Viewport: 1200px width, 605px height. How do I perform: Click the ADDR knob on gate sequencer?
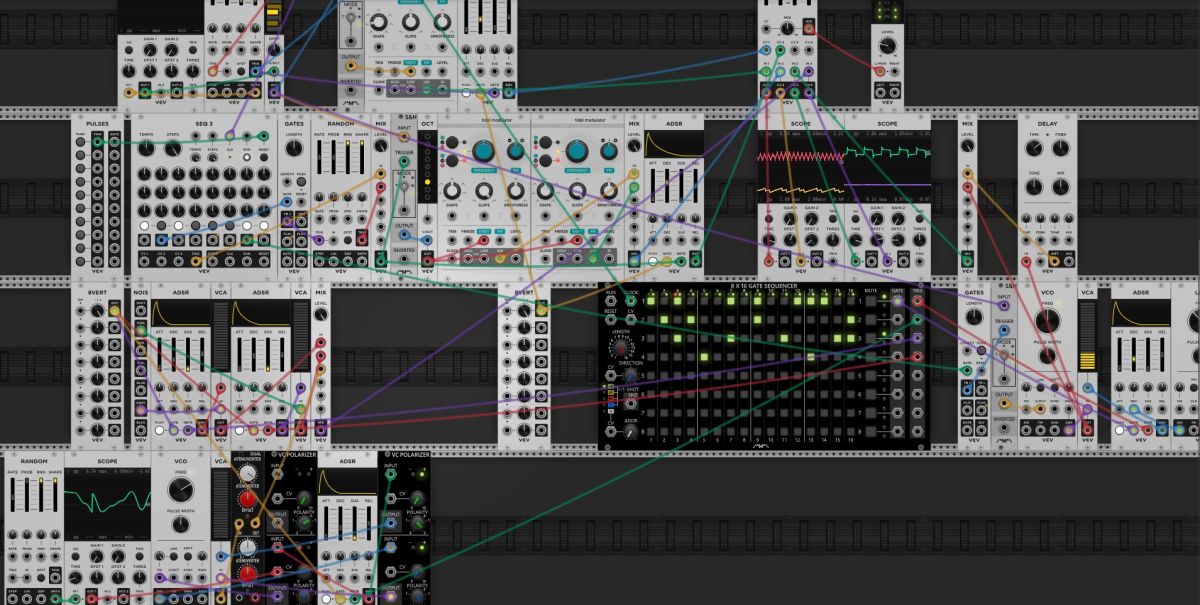click(x=630, y=432)
